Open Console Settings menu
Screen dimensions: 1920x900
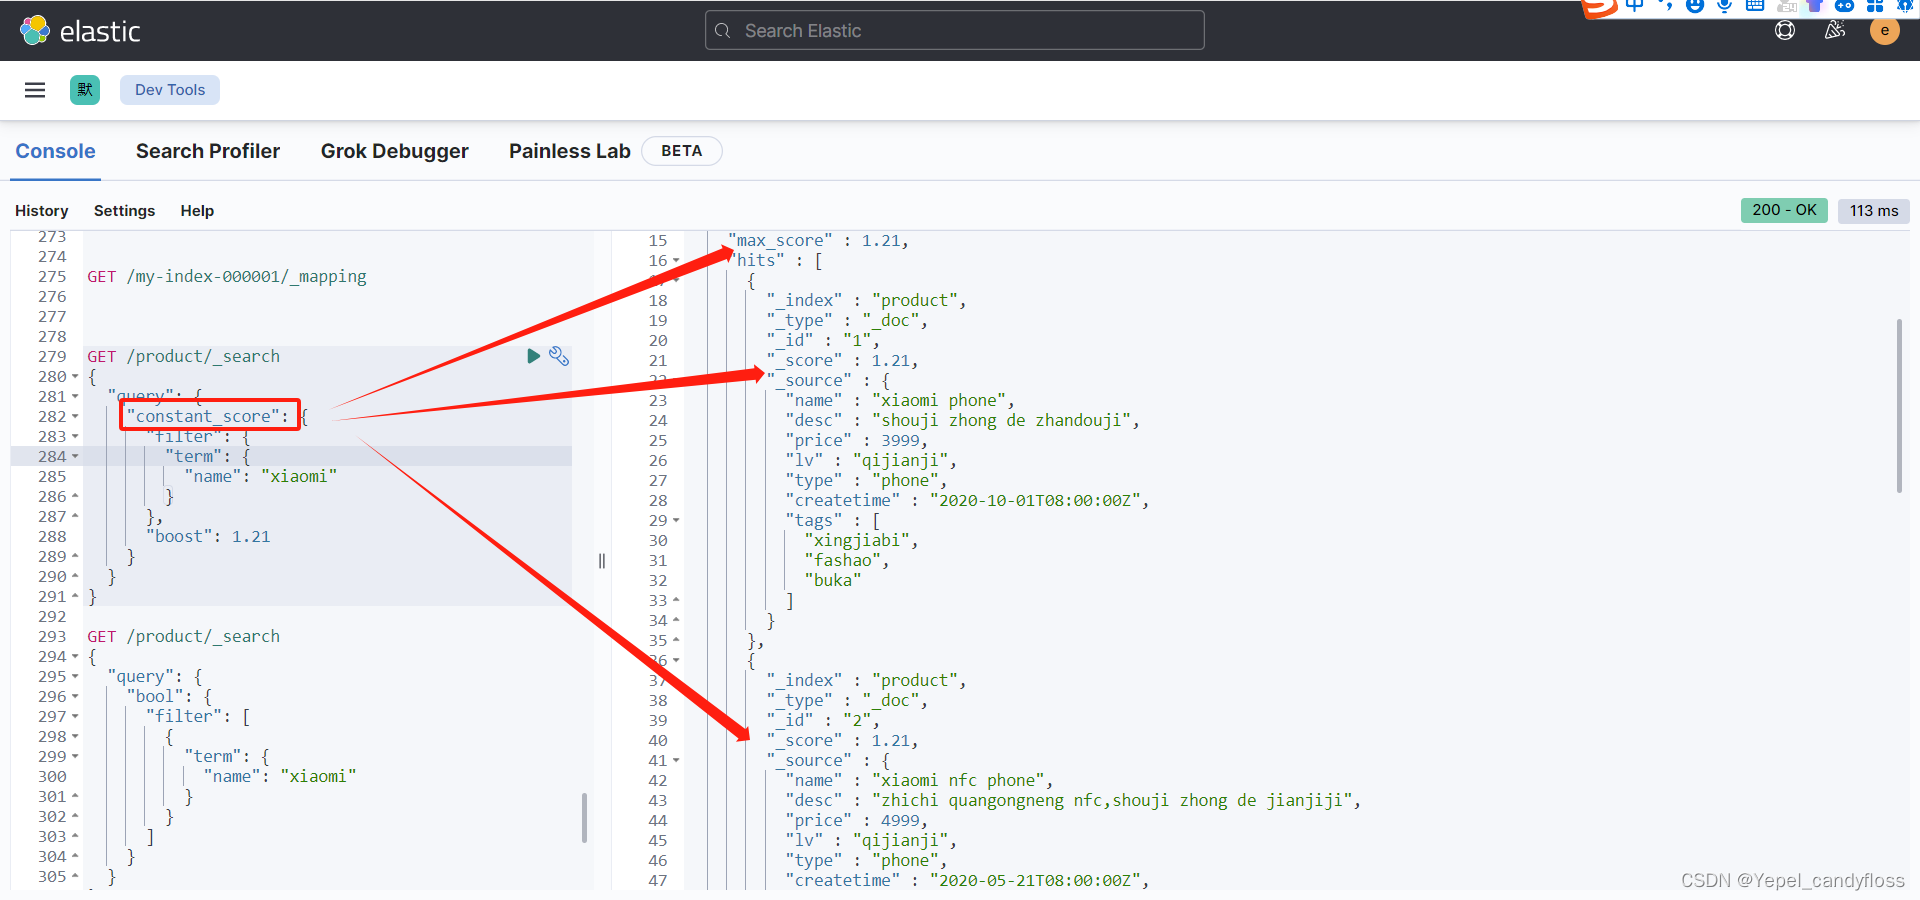pyautogui.click(x=124, y=211)
